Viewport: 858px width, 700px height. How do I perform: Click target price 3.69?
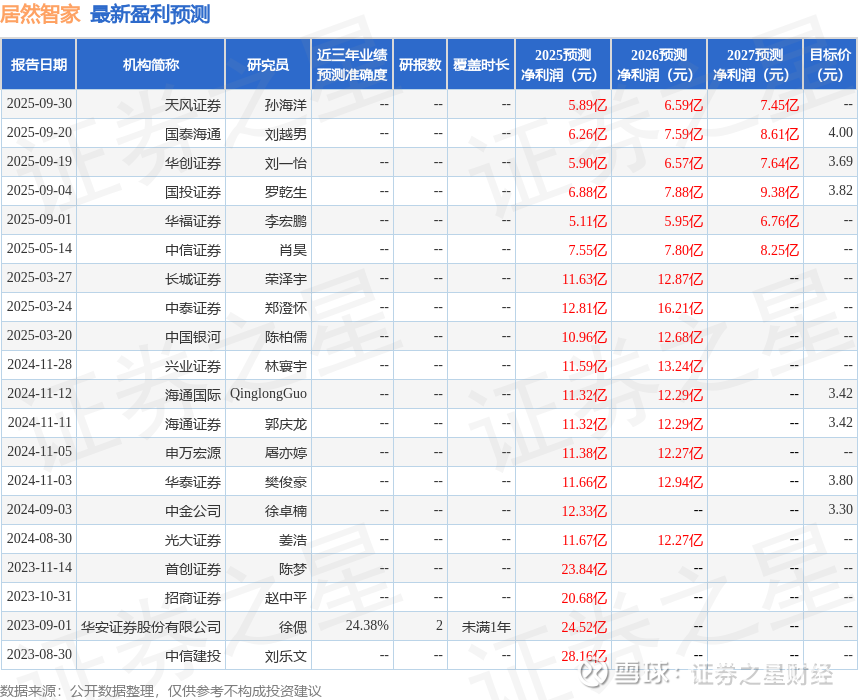840,161
